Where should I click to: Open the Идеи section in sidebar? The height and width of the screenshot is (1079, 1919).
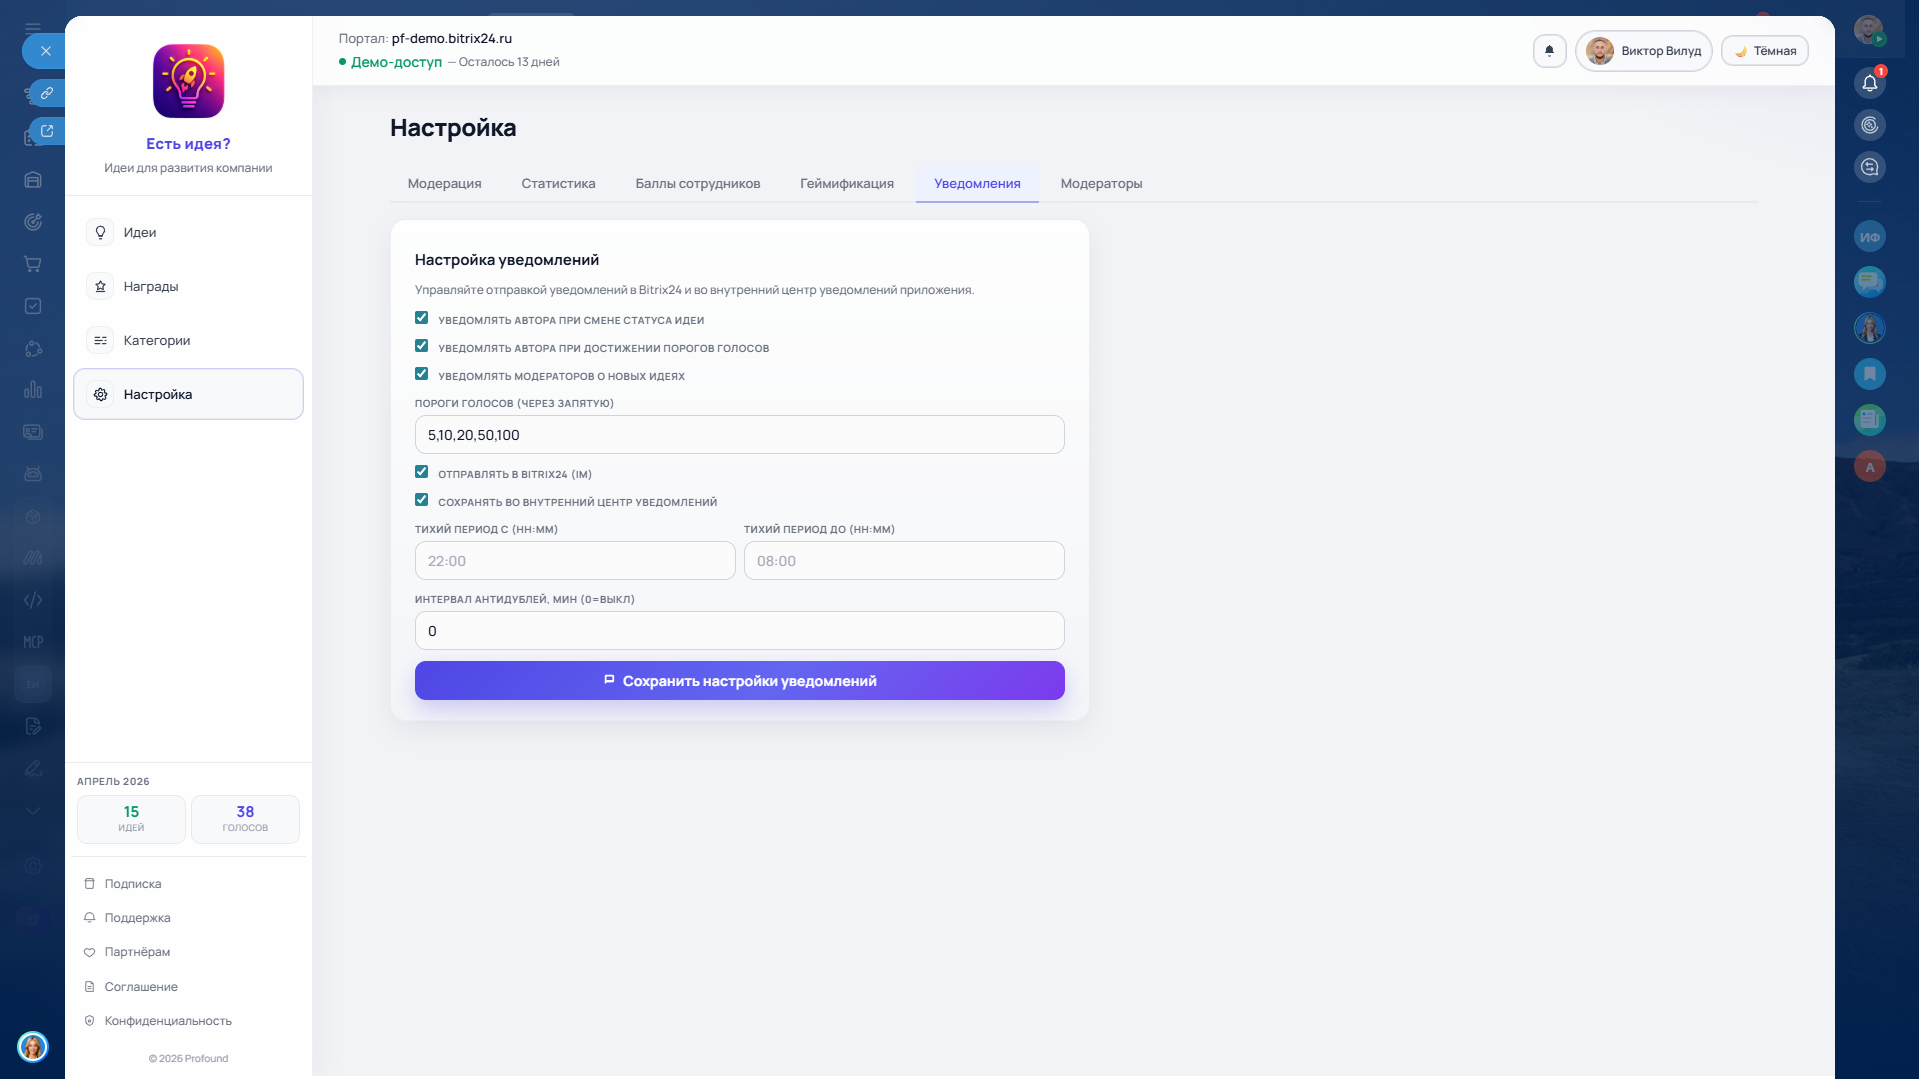[139, 233]
